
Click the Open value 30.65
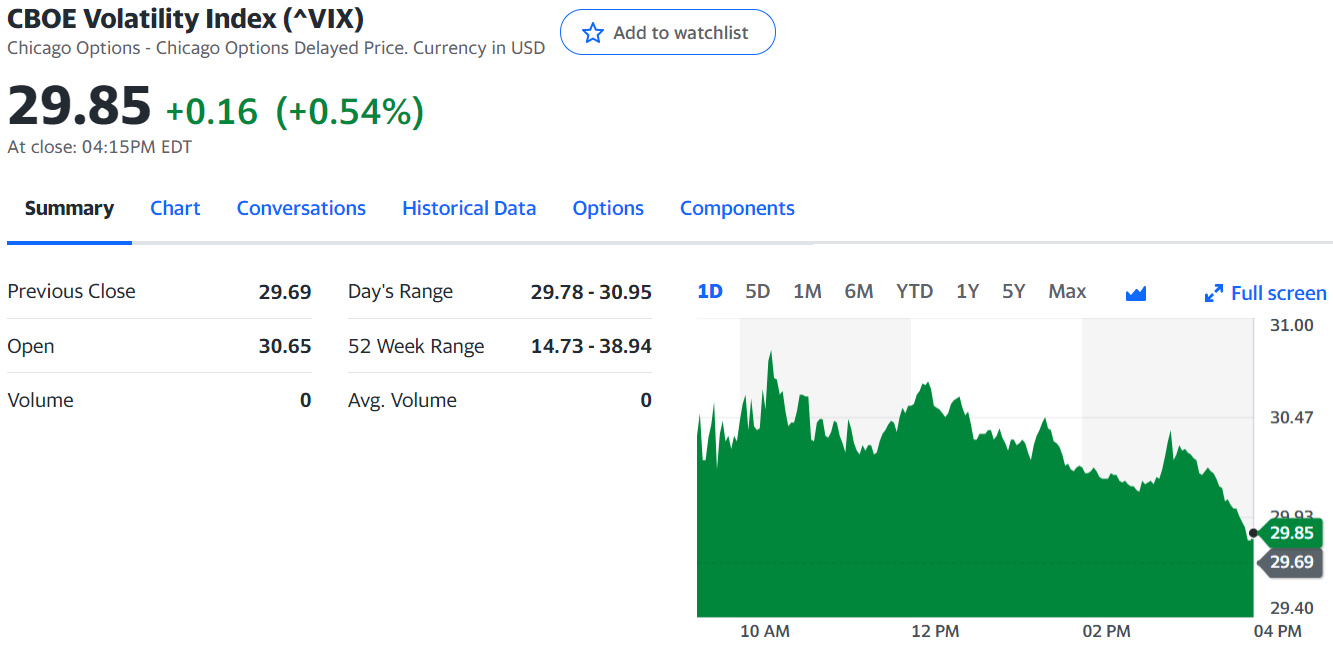[x=285, y=346]
